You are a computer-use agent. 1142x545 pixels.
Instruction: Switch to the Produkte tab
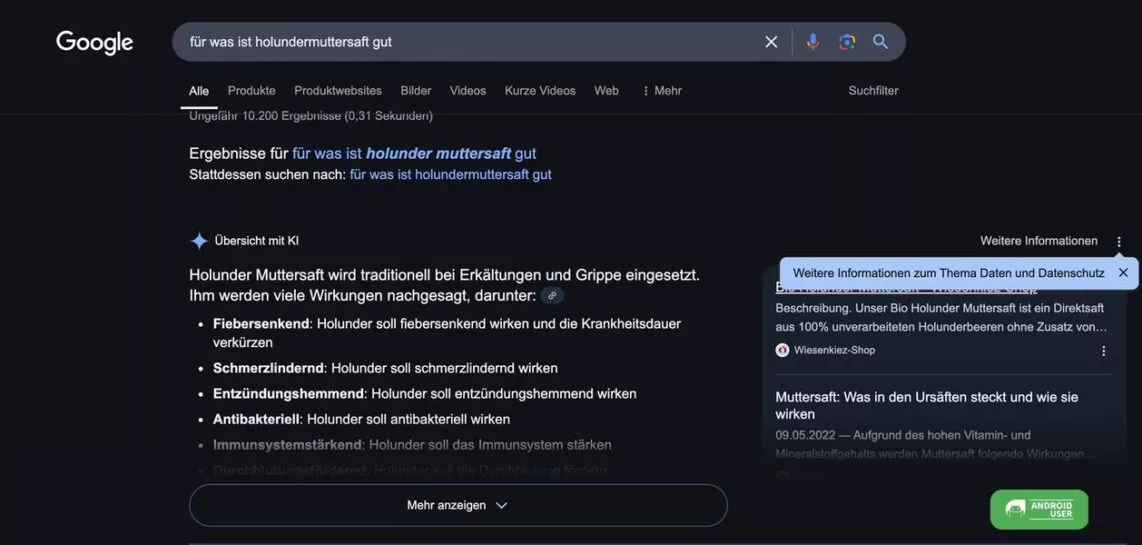pyautogui.click(x=251, y=90)
